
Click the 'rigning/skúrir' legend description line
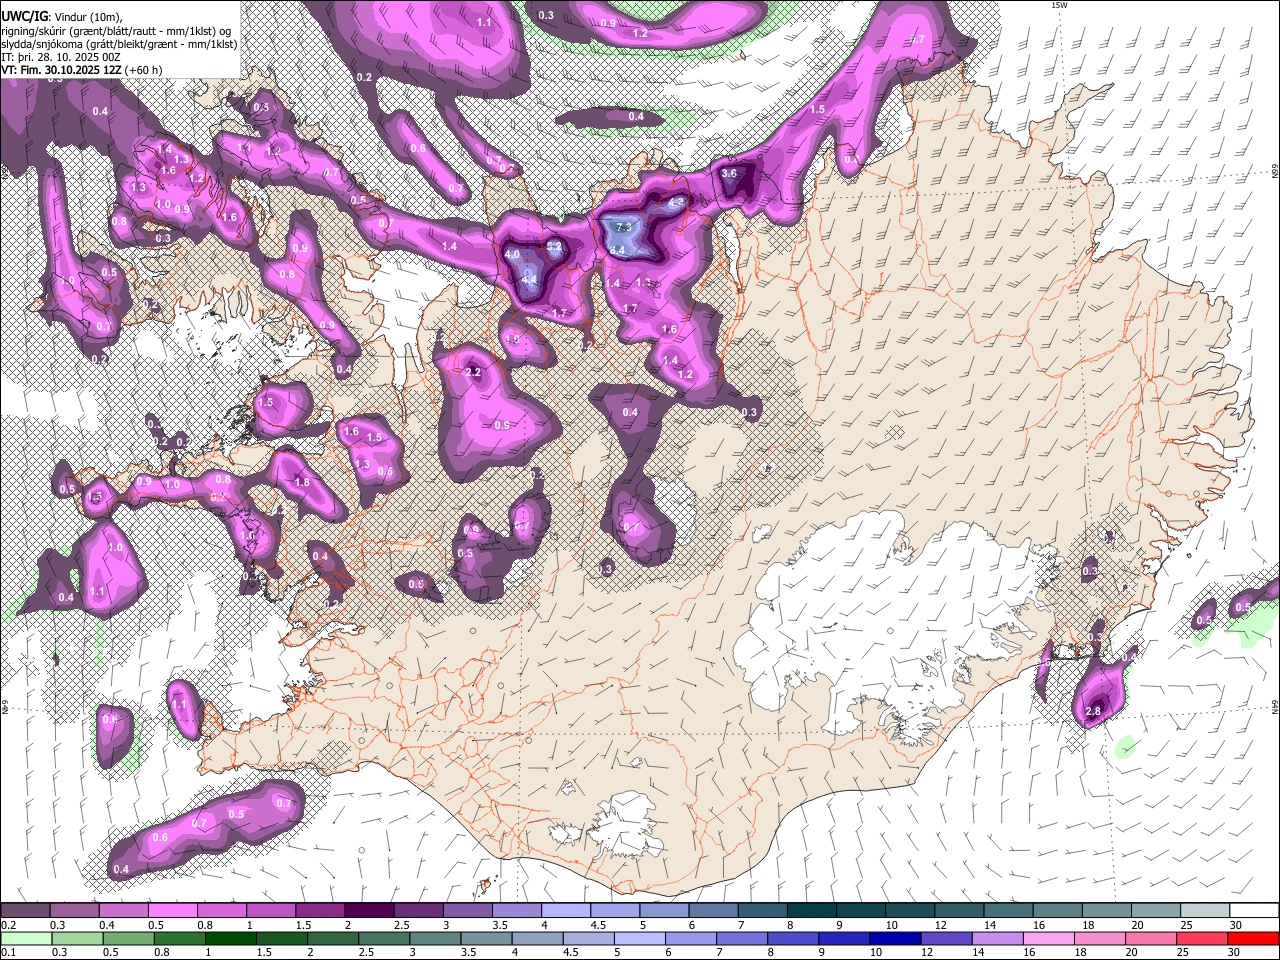point(118,31)
